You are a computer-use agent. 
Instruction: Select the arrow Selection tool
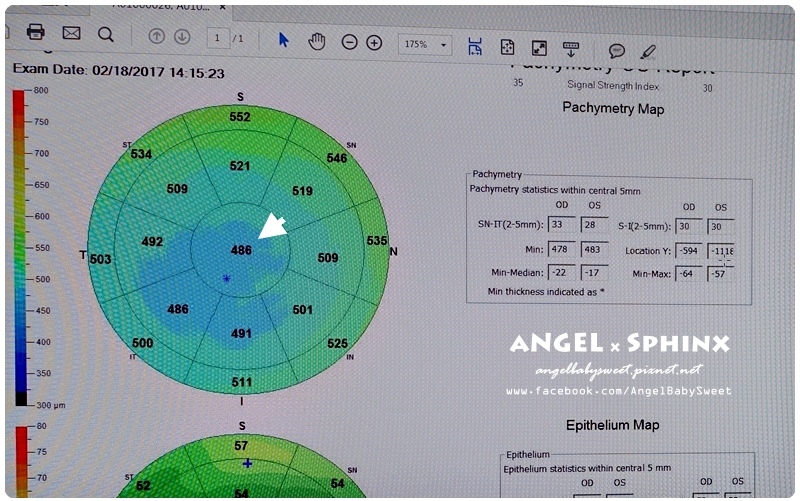point(284,39)
